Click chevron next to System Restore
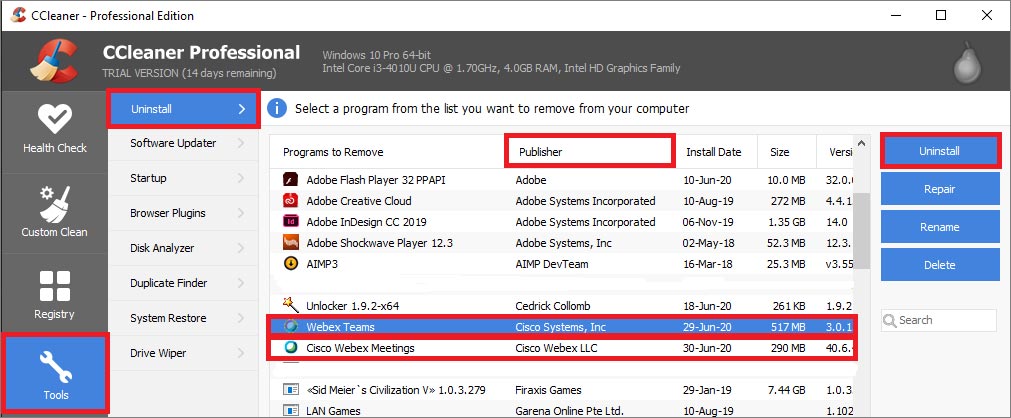 point(242,318)
